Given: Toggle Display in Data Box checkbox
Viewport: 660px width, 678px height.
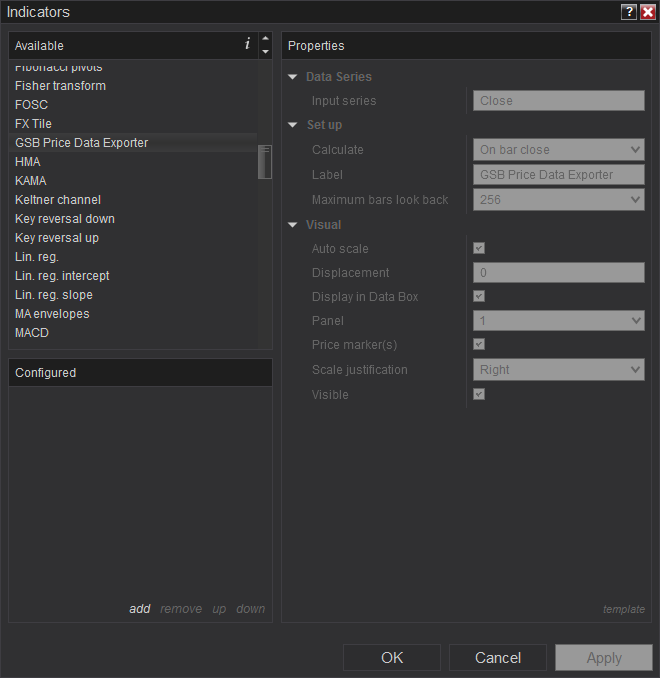Looking at the screenshot, I should pos(479,296).
